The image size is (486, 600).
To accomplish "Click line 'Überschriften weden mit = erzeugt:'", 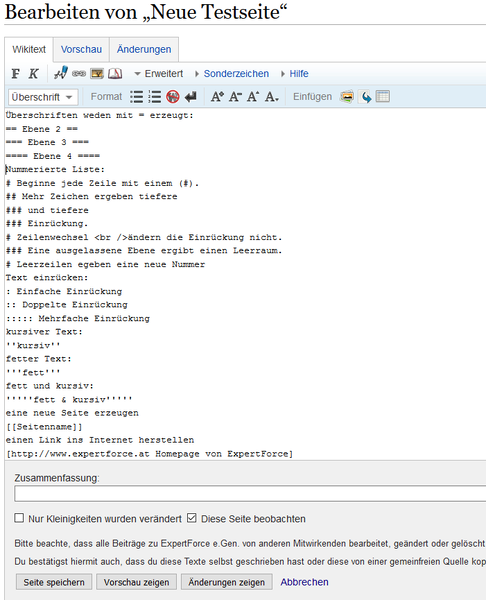I will coord(99,115).
